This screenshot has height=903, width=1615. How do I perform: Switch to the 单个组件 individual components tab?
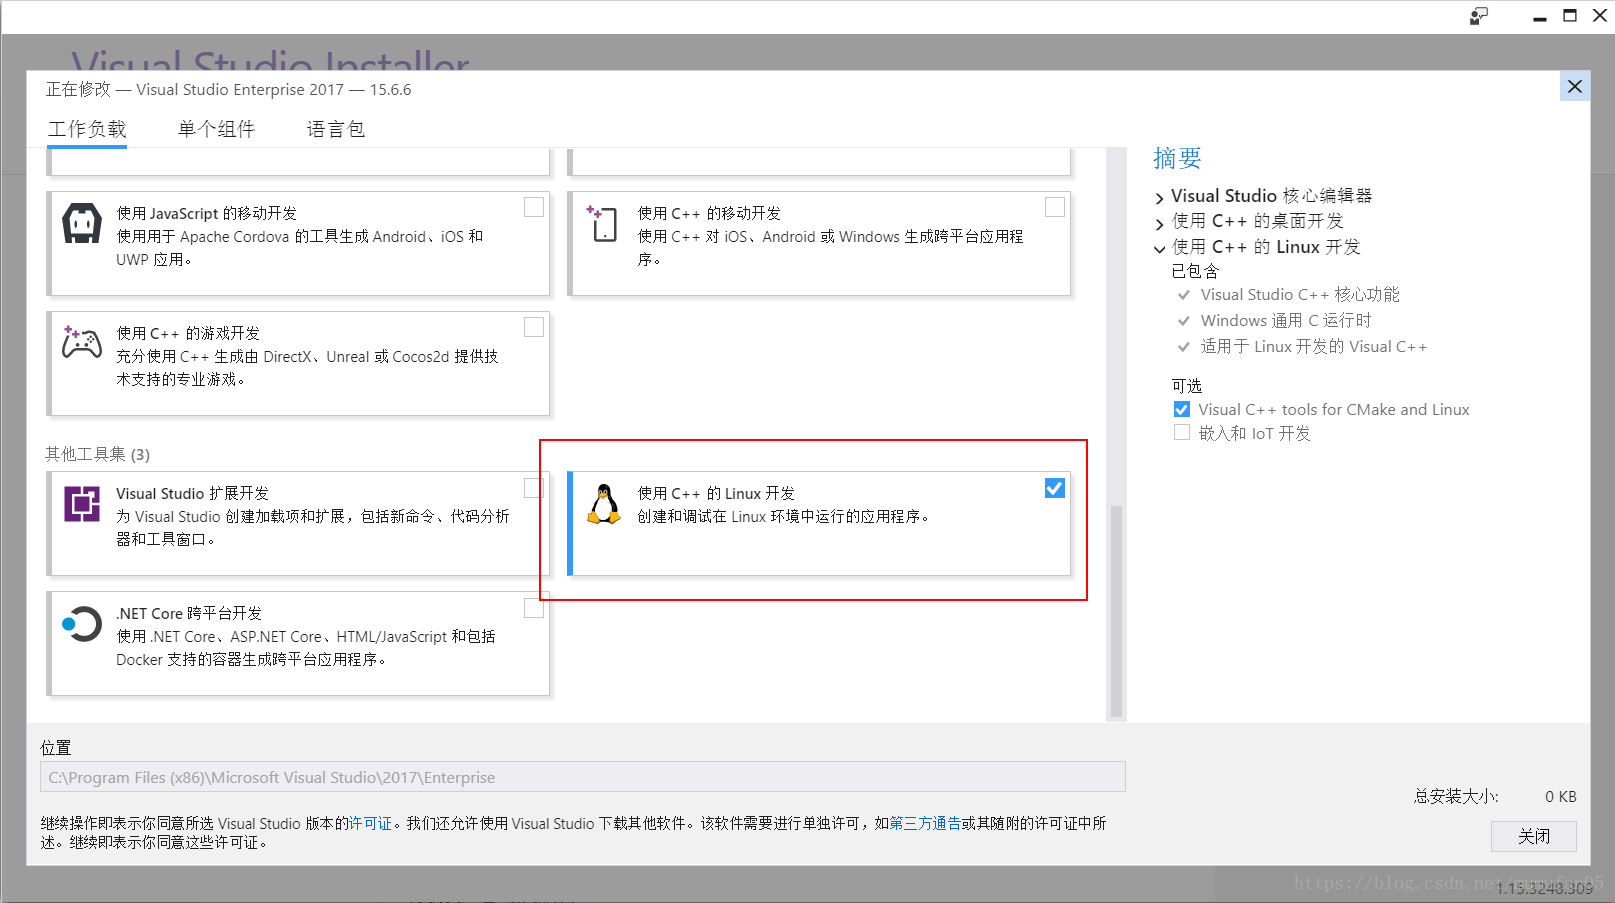[x=216, y=129]
